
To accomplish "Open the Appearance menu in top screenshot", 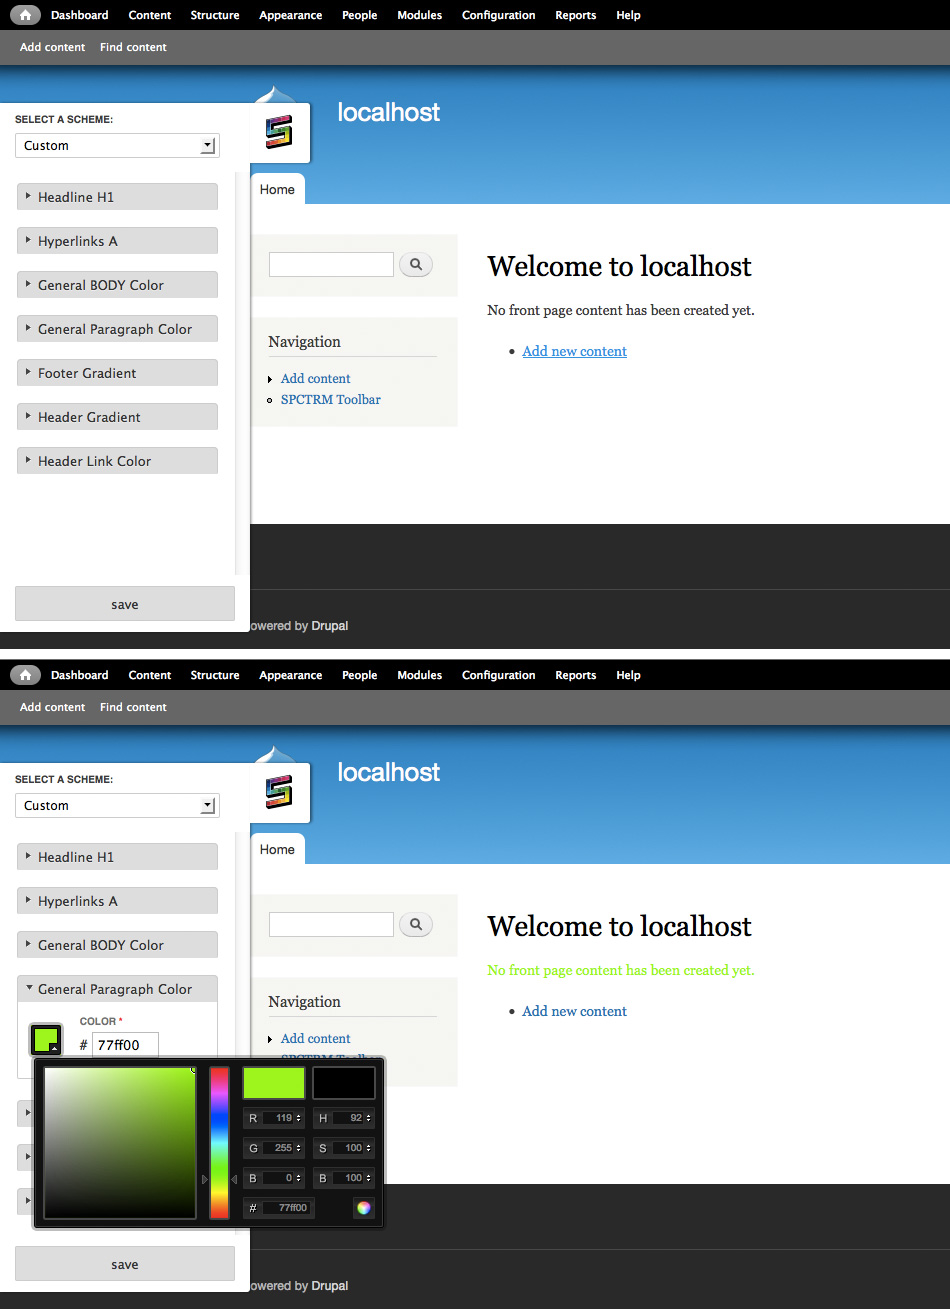I will point(290,15).
